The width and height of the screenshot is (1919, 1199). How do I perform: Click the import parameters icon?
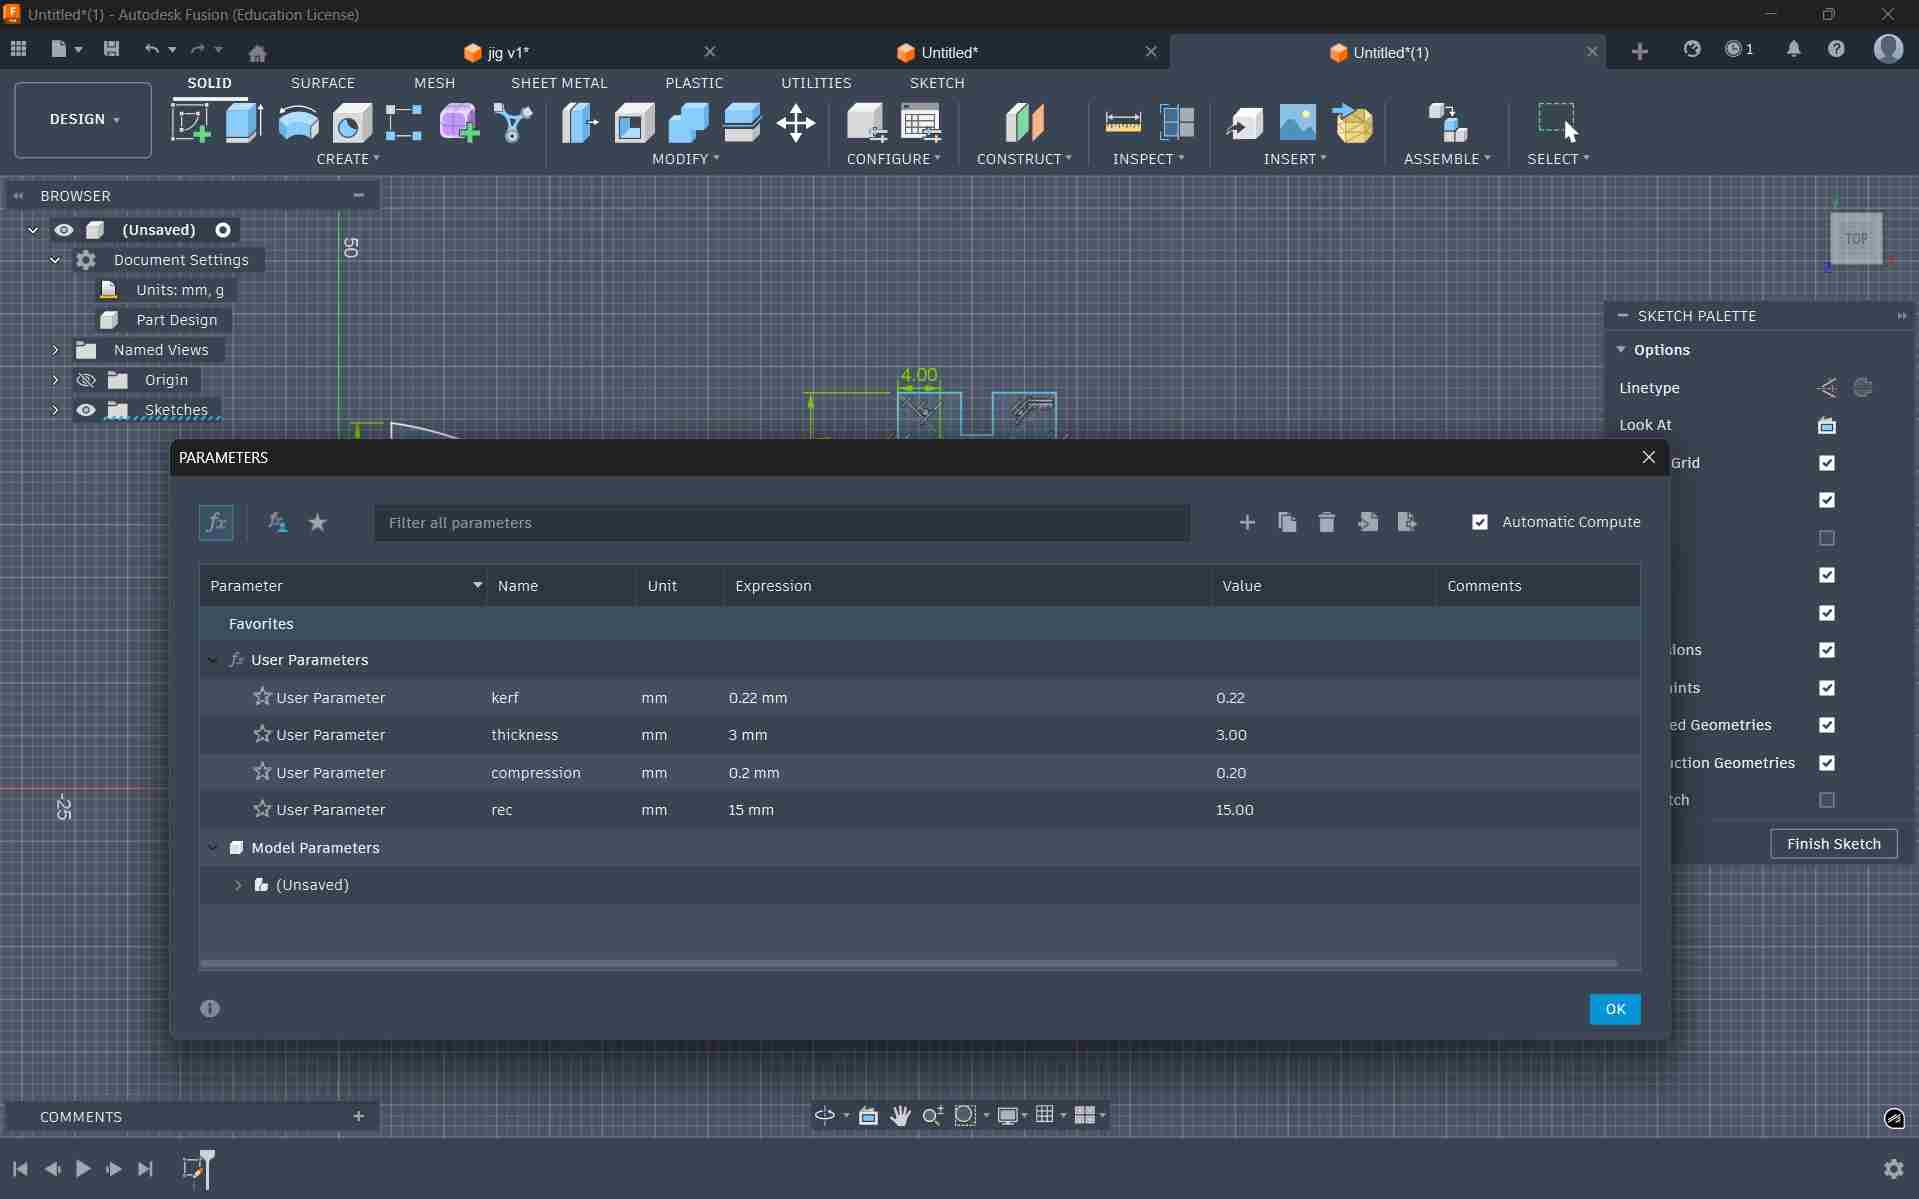click(1367, 522)
